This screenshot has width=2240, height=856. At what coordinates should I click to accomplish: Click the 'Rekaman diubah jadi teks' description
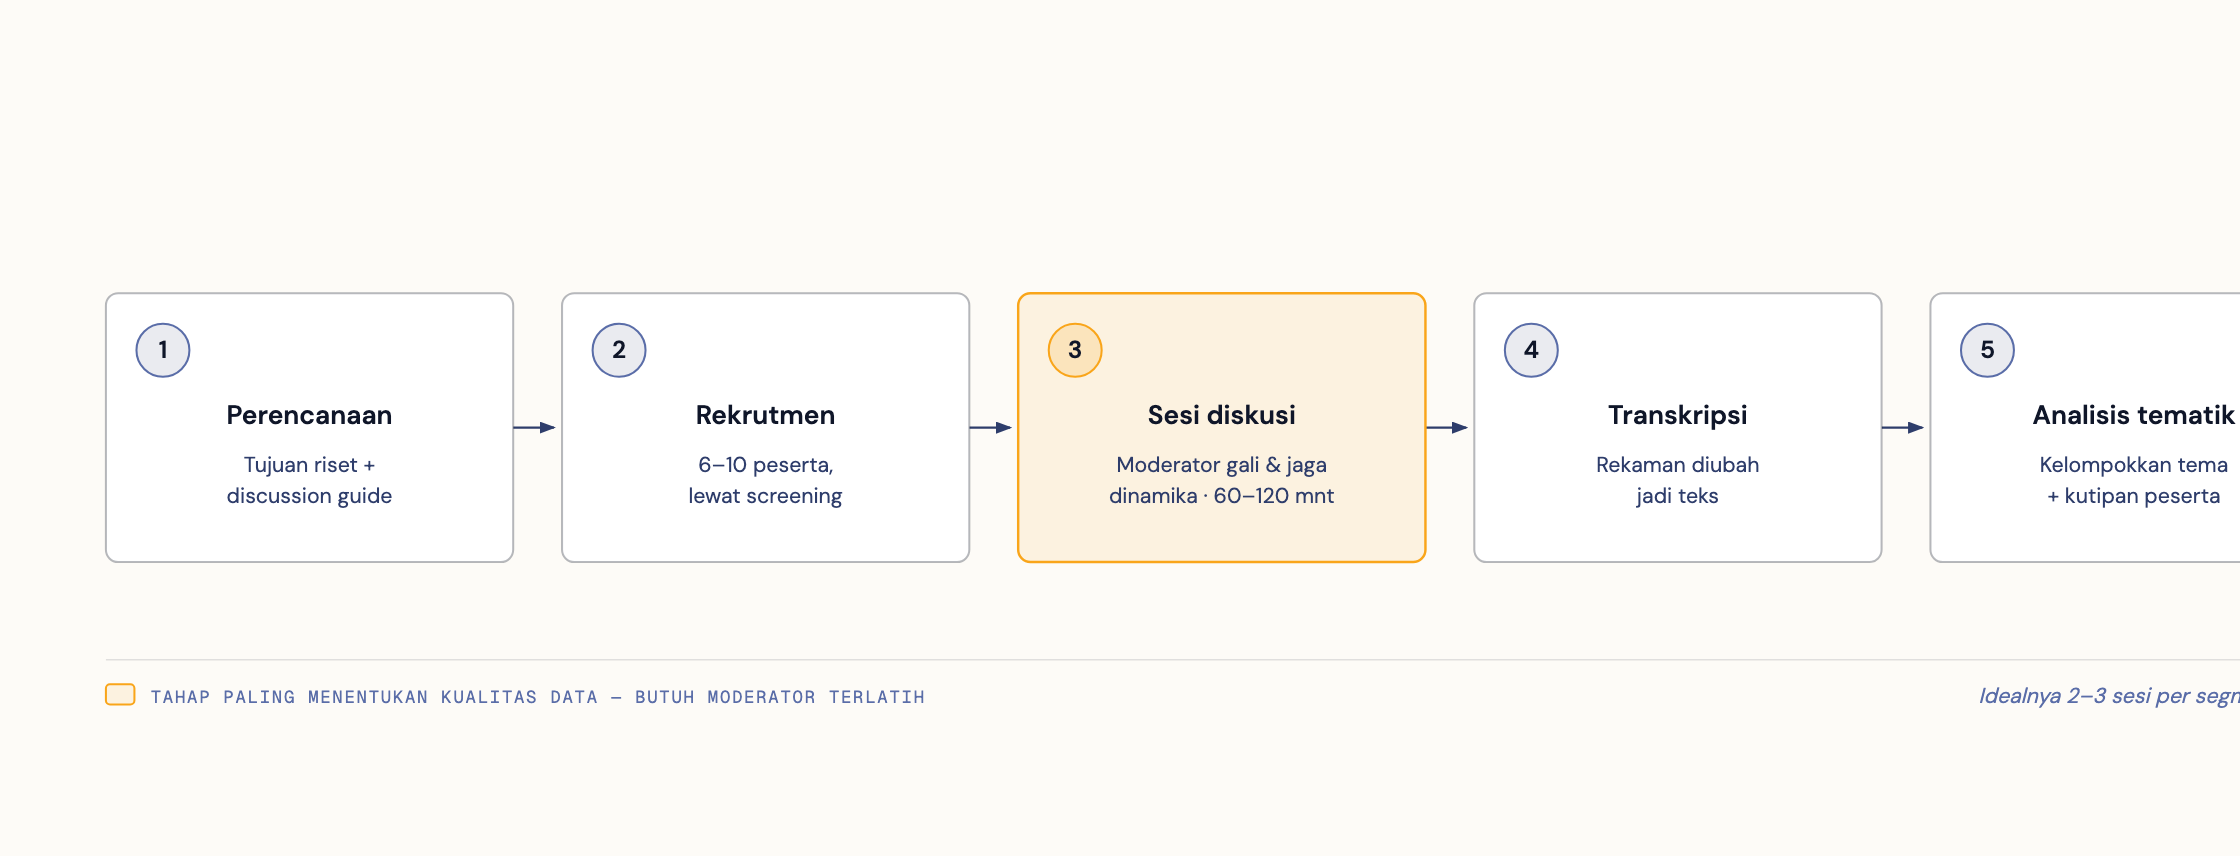[1677, 480]
